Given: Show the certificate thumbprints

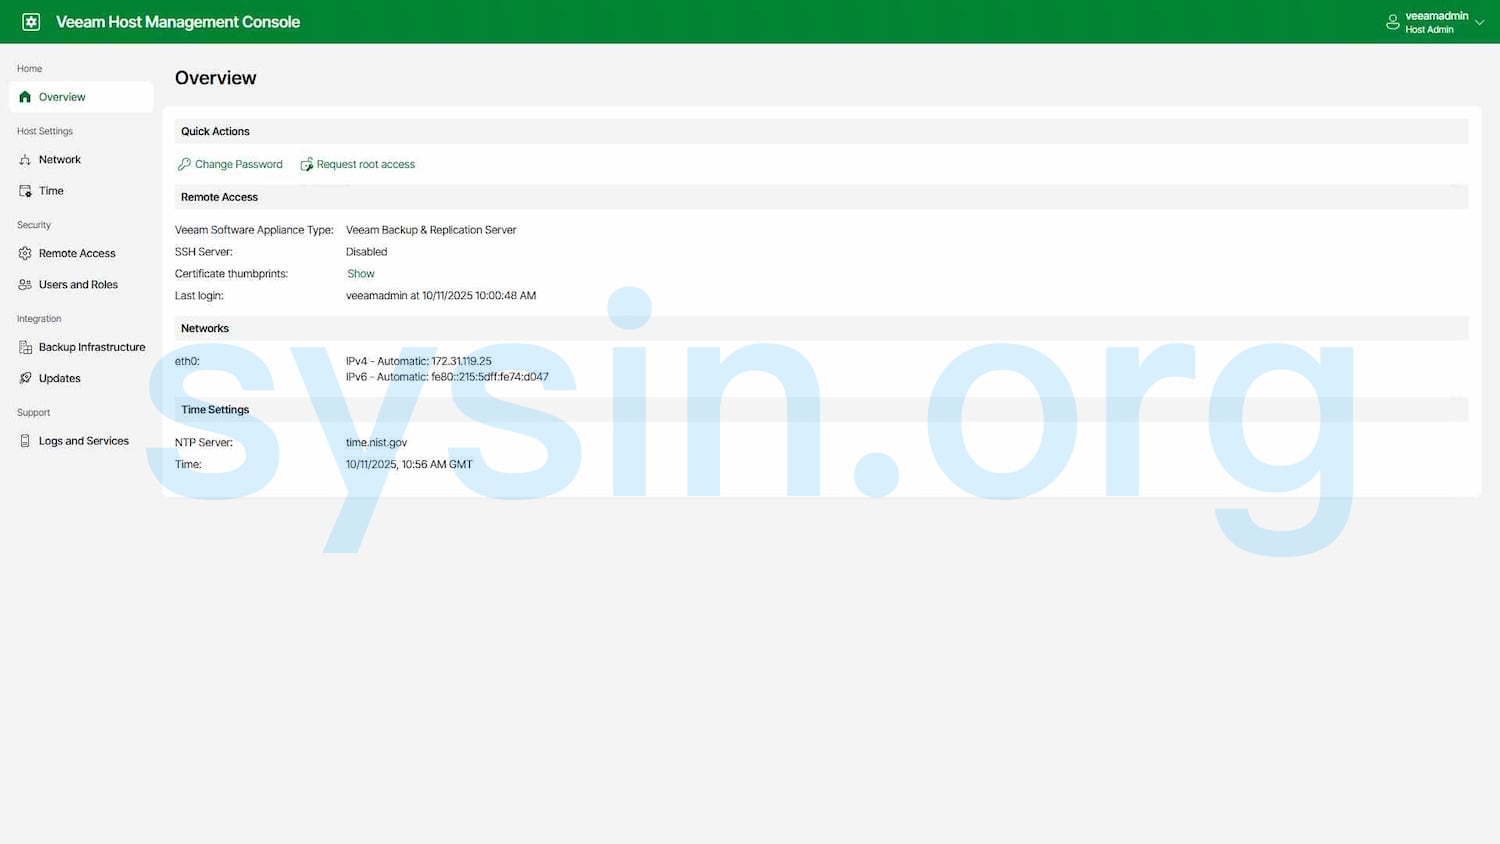Looking at the screenshot, I should (x=361, y=273).
